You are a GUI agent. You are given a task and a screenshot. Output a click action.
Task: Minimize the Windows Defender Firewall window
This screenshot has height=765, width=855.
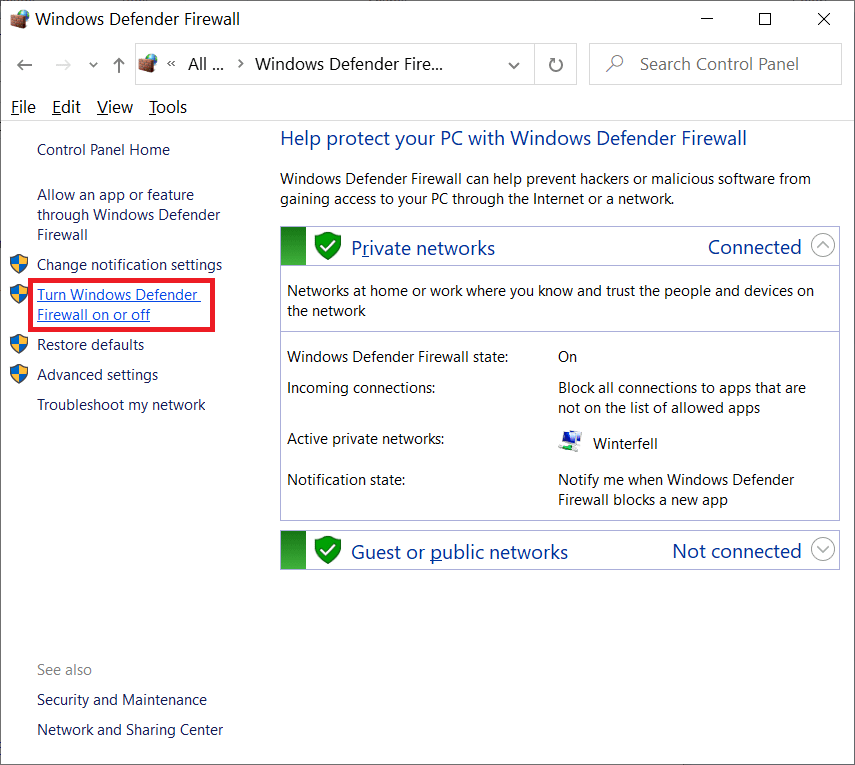707,19
